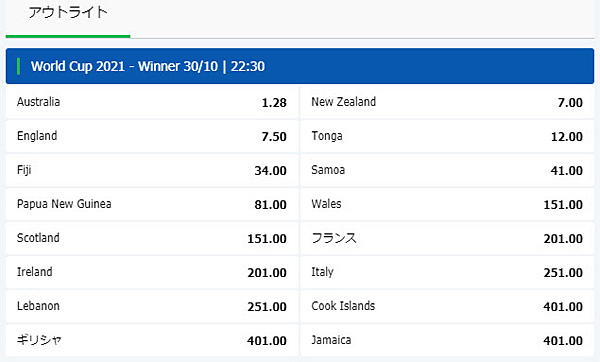Select Jamaica odds 401.00

[447, 341]
